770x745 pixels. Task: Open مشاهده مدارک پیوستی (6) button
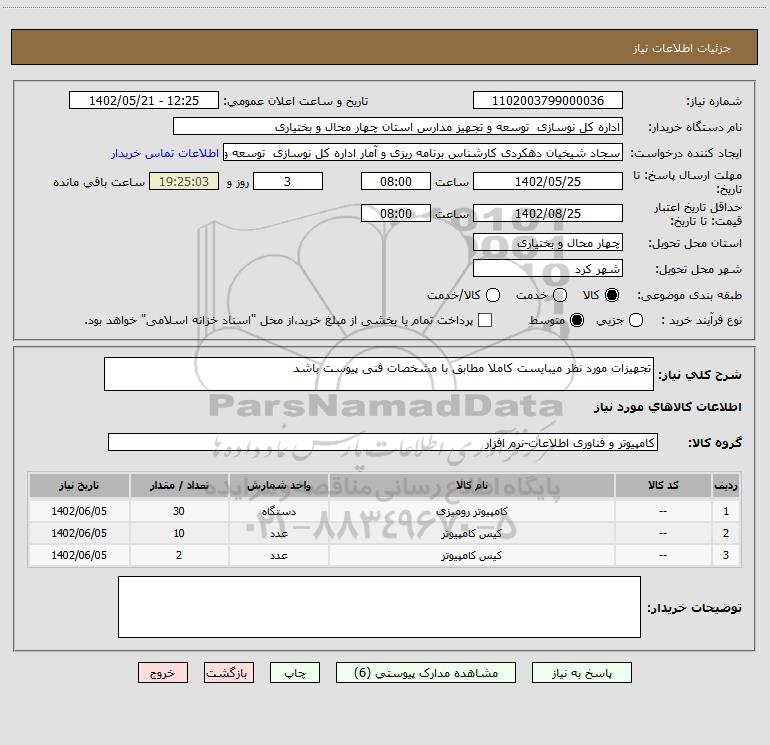(426, 673)
